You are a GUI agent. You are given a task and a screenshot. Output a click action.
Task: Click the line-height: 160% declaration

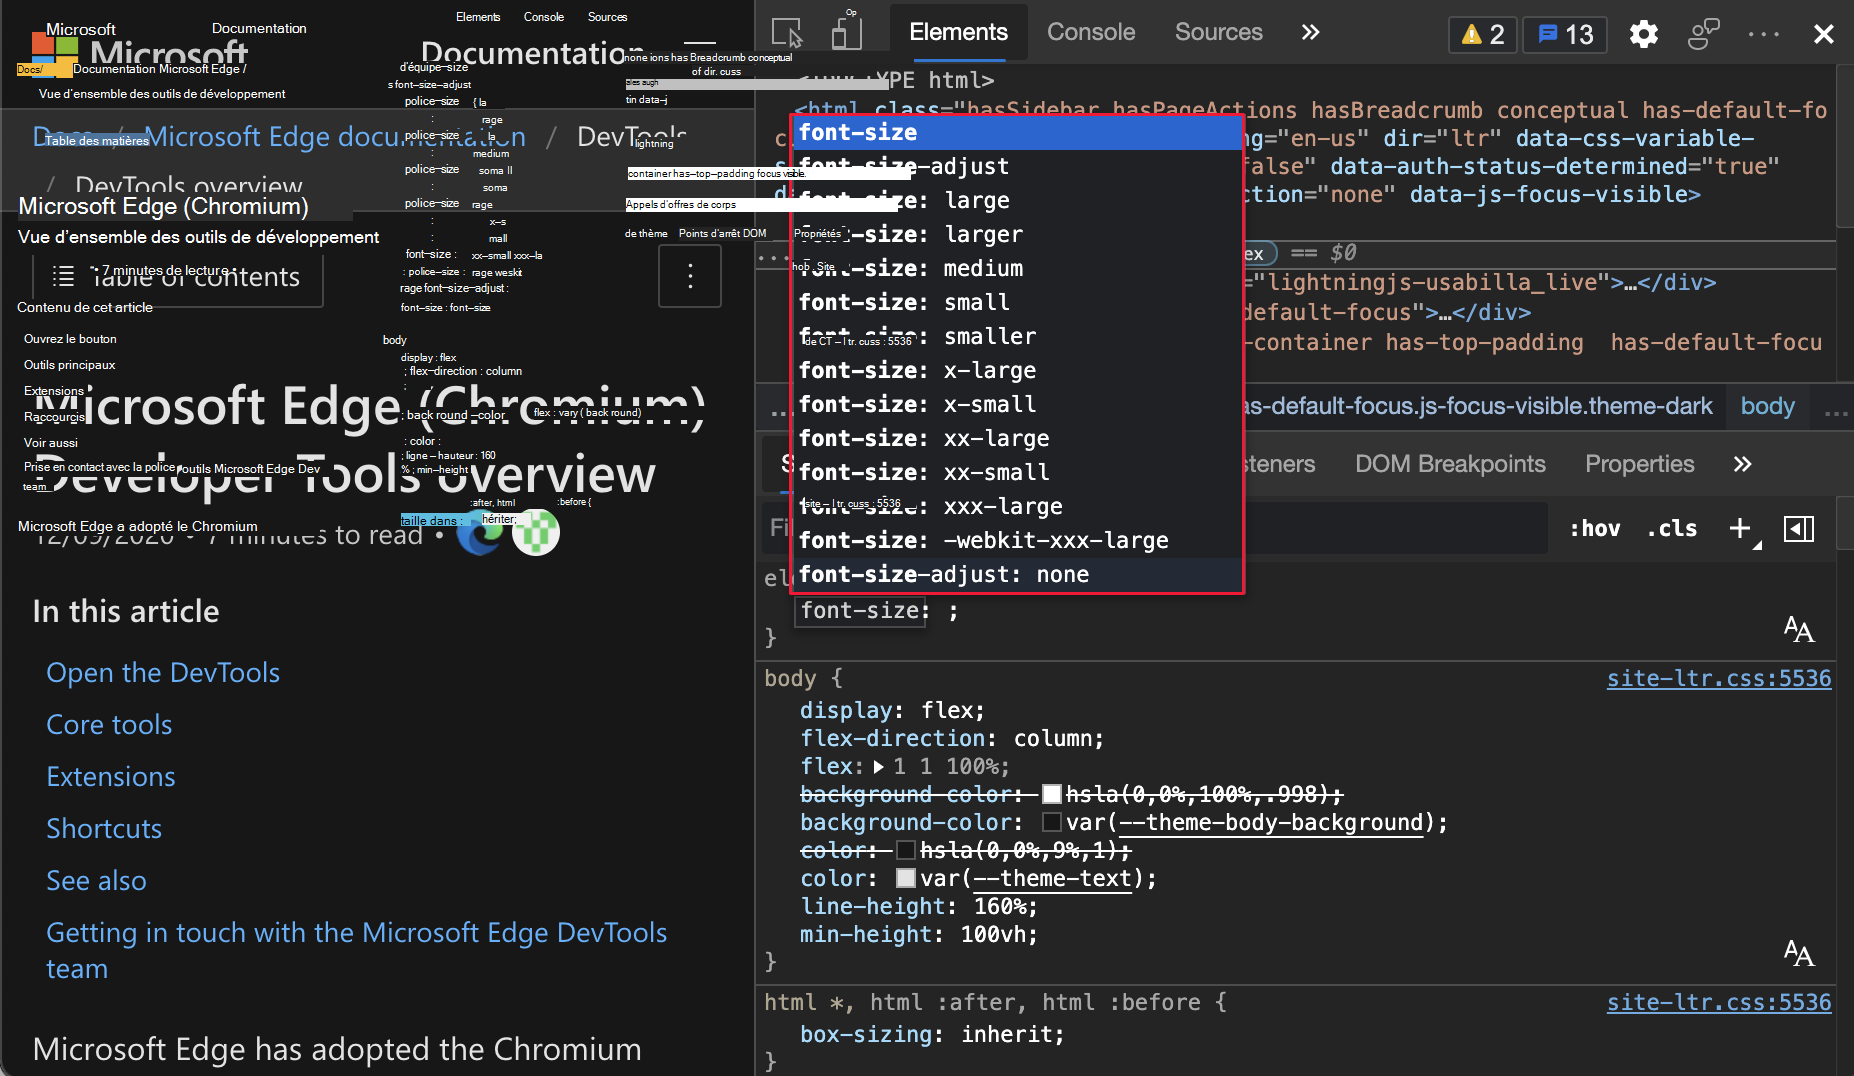918,906
